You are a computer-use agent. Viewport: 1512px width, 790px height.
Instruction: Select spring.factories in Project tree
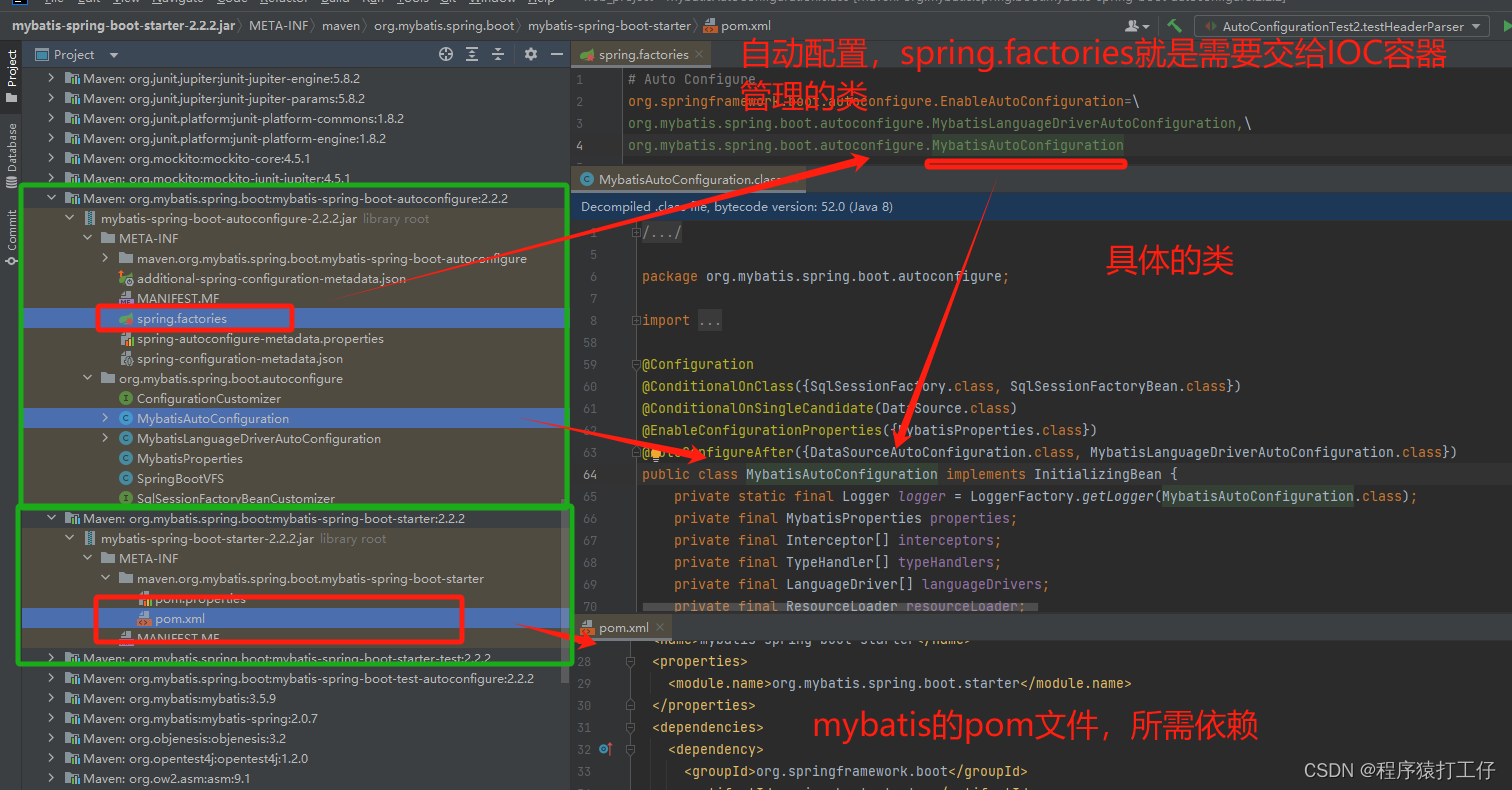point(182,319)
